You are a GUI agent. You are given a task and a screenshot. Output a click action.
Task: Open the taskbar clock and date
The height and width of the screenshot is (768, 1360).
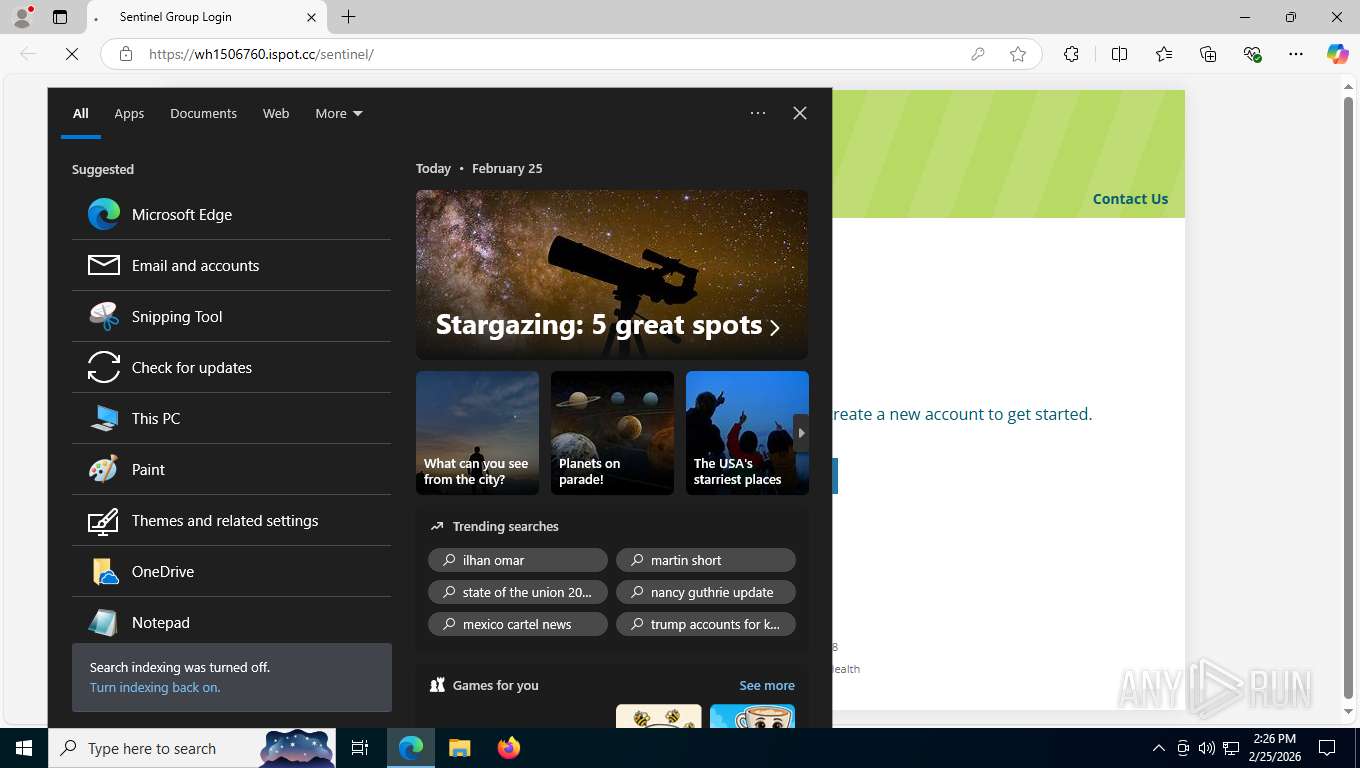pyautogui.click(x=1274, y=748)
